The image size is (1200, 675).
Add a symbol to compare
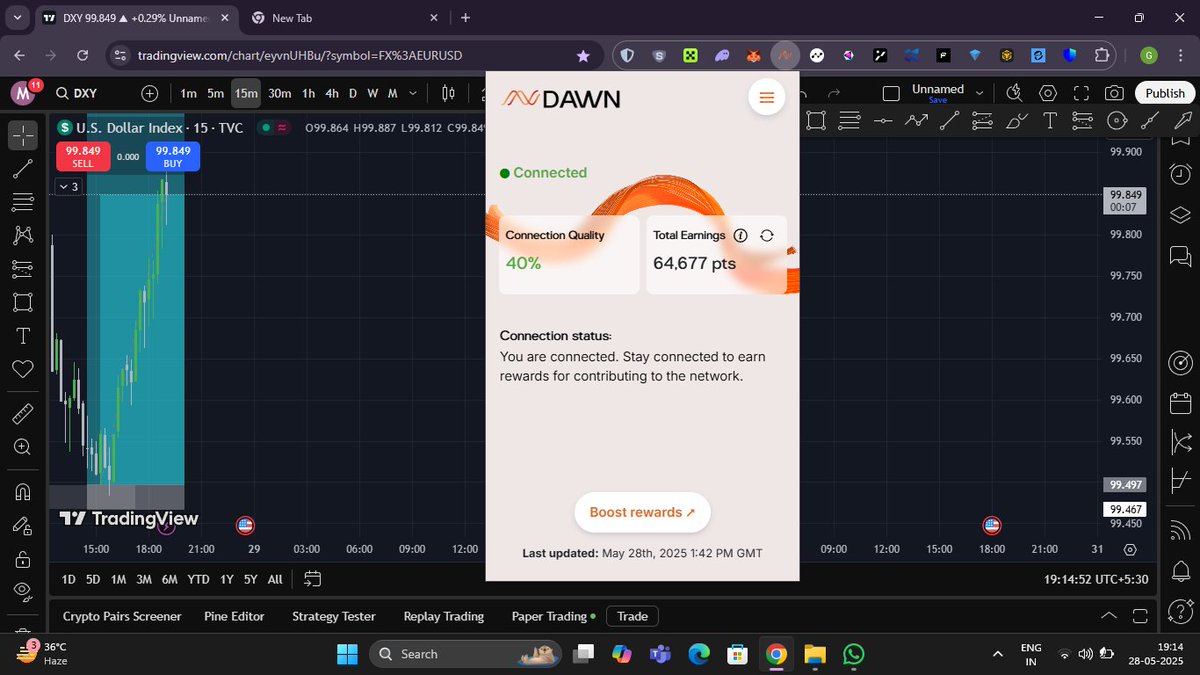[150, 93]
